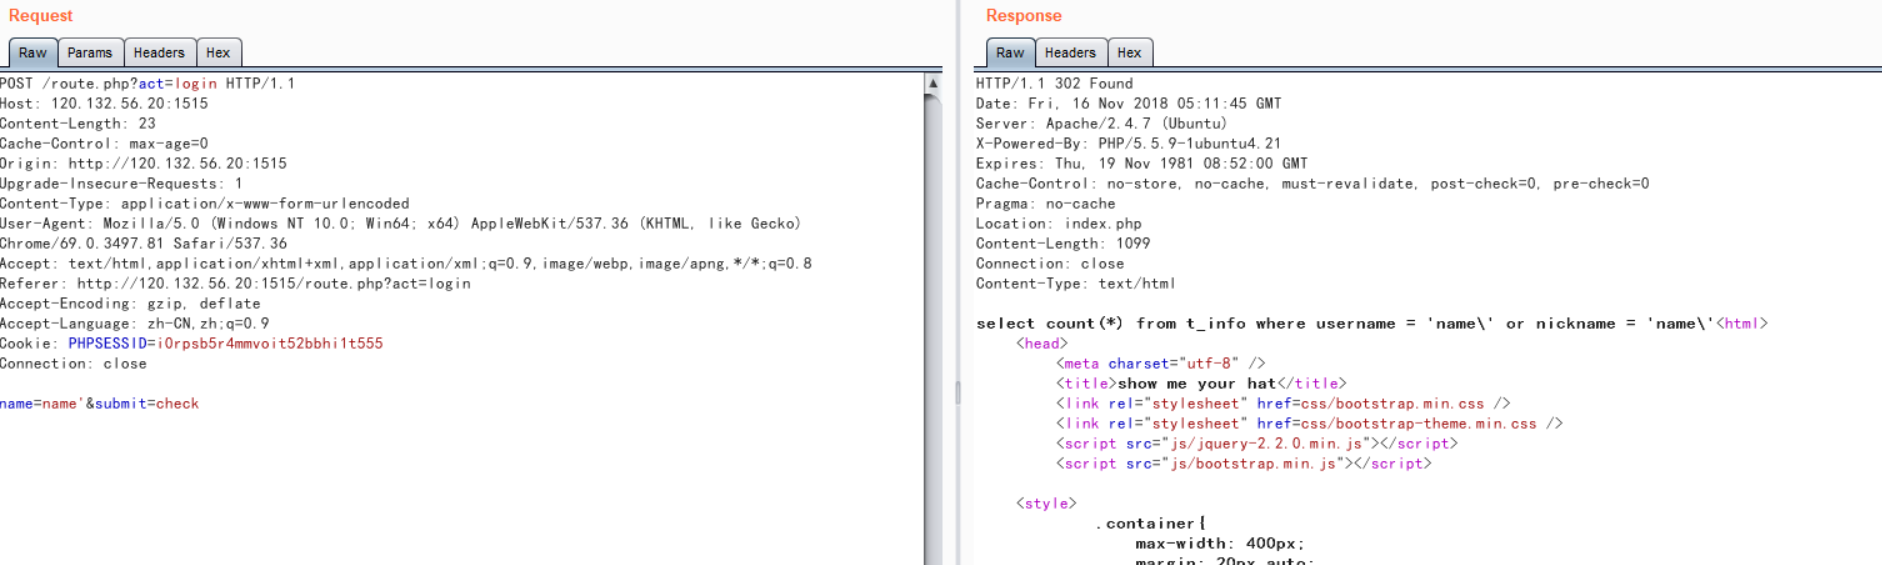Click the Content-Length: 23 request header
The height and width of the screenshot is (565, 1882).
[78, 124]
